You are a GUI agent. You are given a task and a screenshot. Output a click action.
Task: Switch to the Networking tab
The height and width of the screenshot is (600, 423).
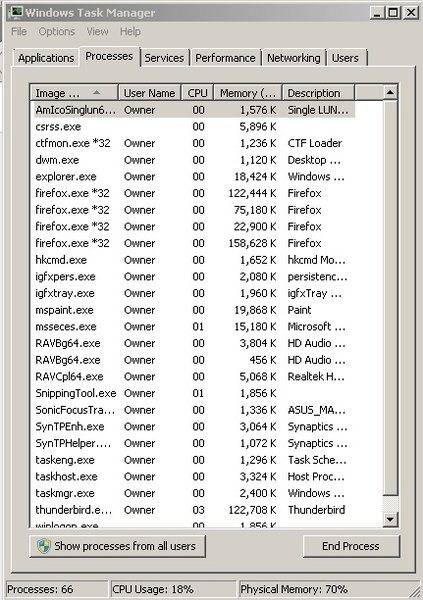pos(294,58)
